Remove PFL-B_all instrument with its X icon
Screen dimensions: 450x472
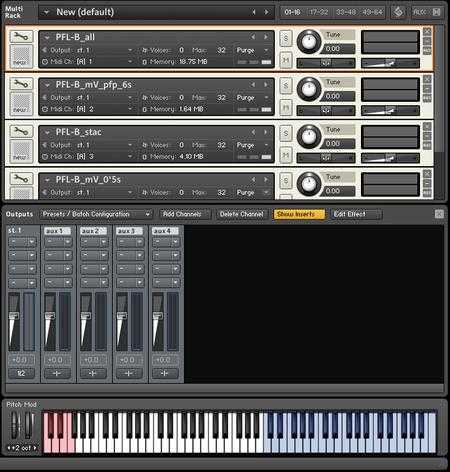(x=427, y=31)
